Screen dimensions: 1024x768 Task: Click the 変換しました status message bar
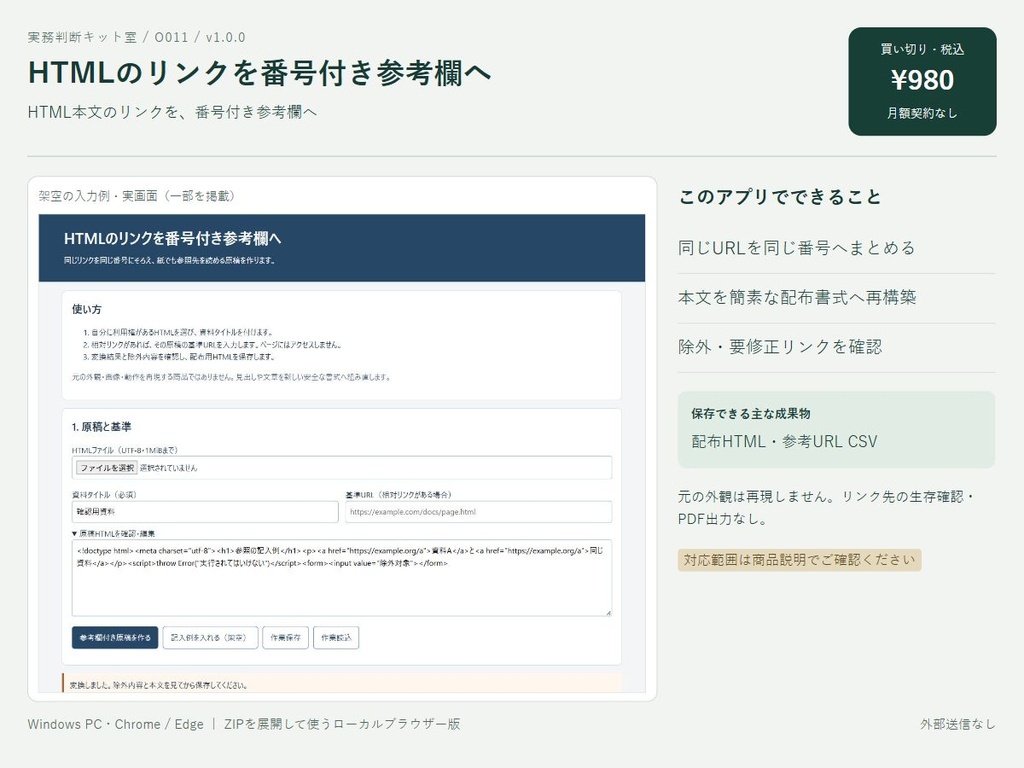click(342, 684)
